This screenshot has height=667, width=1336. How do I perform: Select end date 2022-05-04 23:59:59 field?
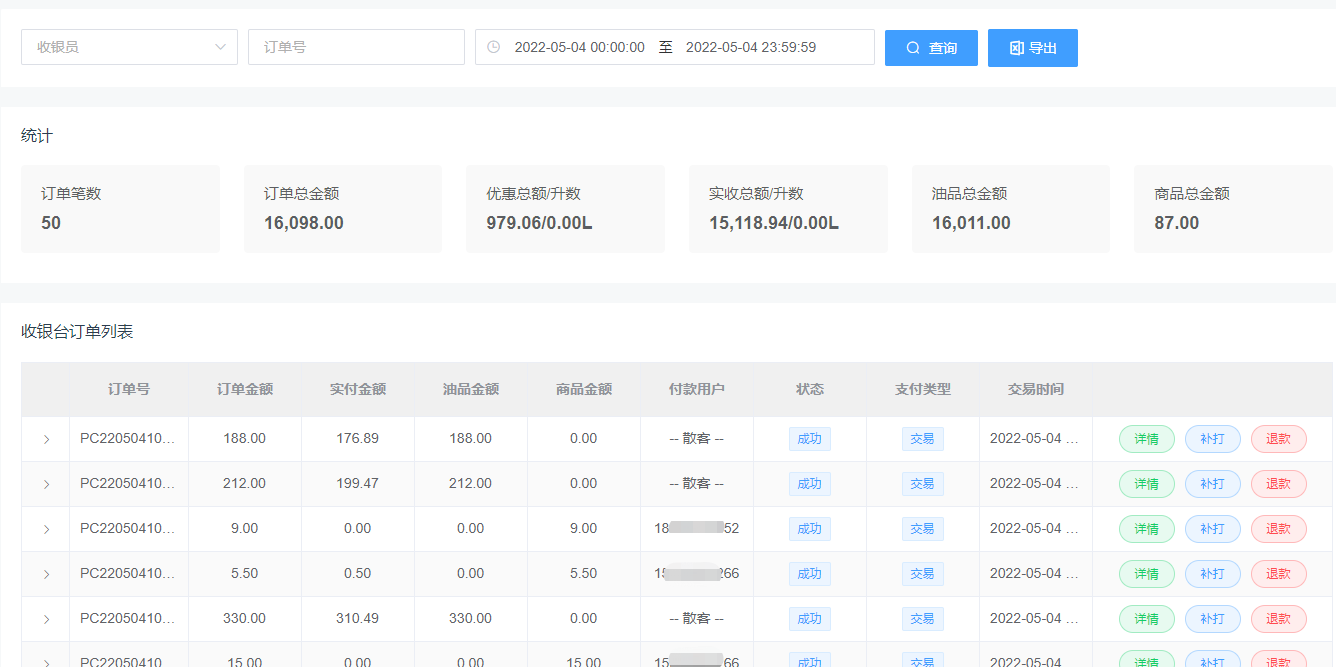751,47
